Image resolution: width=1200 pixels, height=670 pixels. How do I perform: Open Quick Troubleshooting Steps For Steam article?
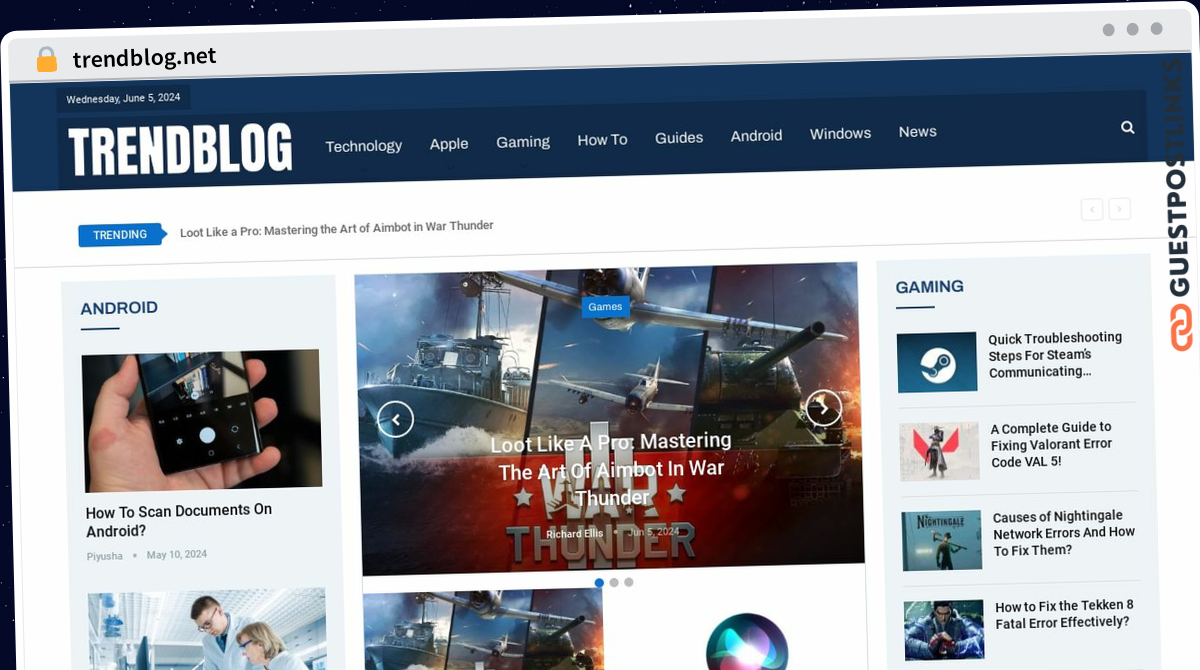[1055, 355]
